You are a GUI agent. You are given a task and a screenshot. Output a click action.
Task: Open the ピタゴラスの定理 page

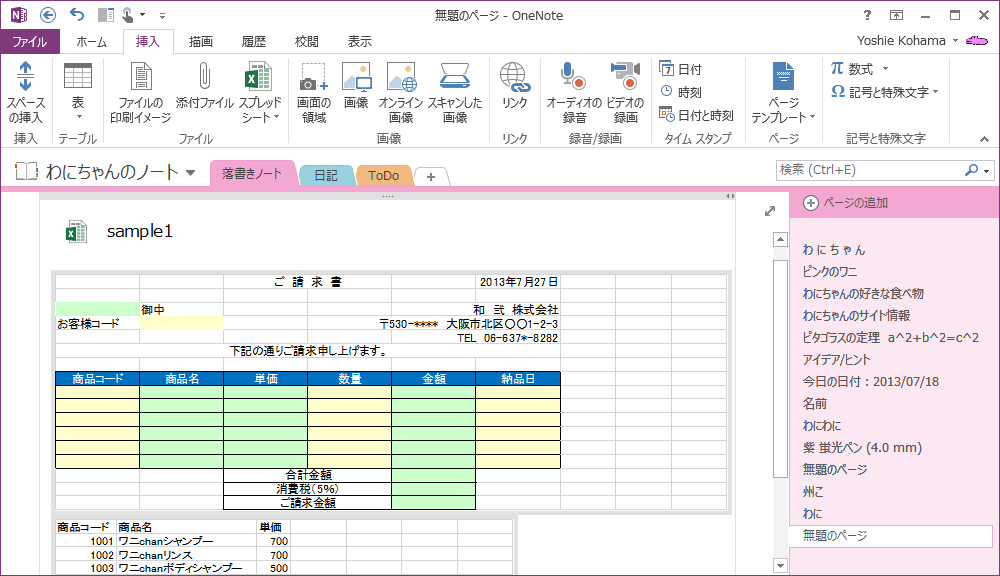pos(890,337)
